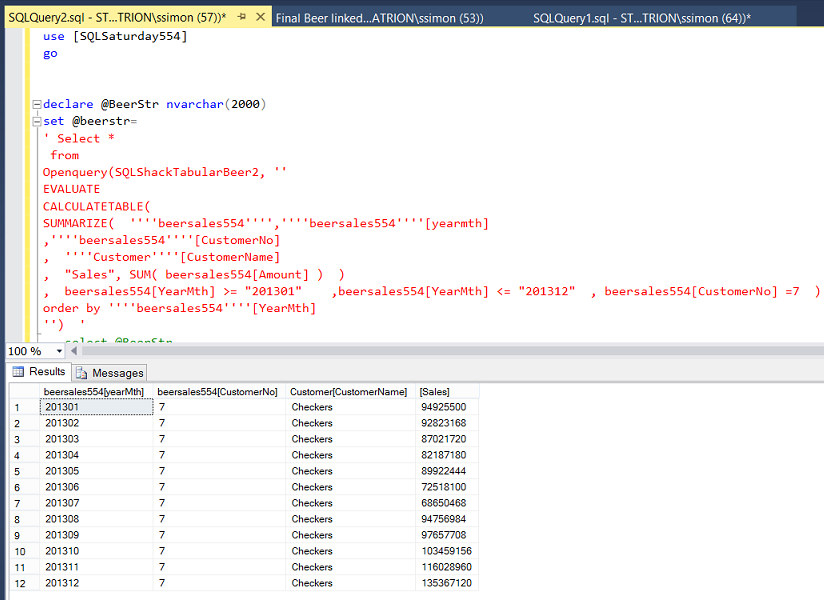Collapse the declare @BeerStr code block
Image resolution: width=824 pixels, height=600 pixels.
click(x=35, y=104)
